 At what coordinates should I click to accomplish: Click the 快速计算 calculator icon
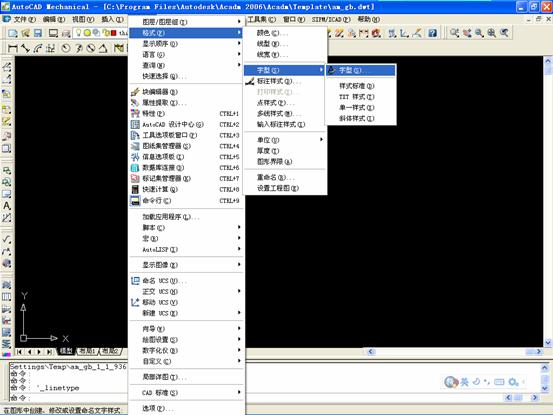135,189
